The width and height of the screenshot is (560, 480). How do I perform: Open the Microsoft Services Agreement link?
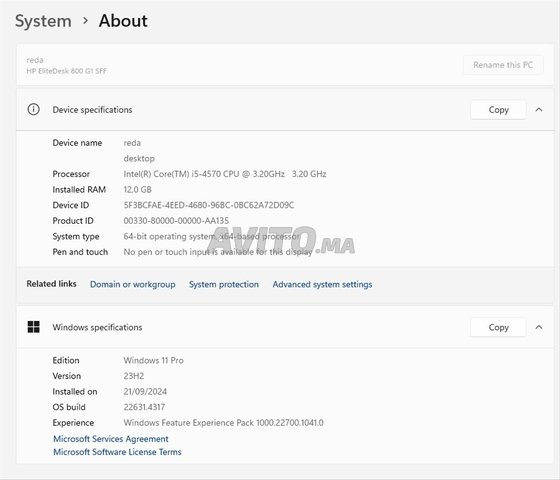[x=111, y=439]
